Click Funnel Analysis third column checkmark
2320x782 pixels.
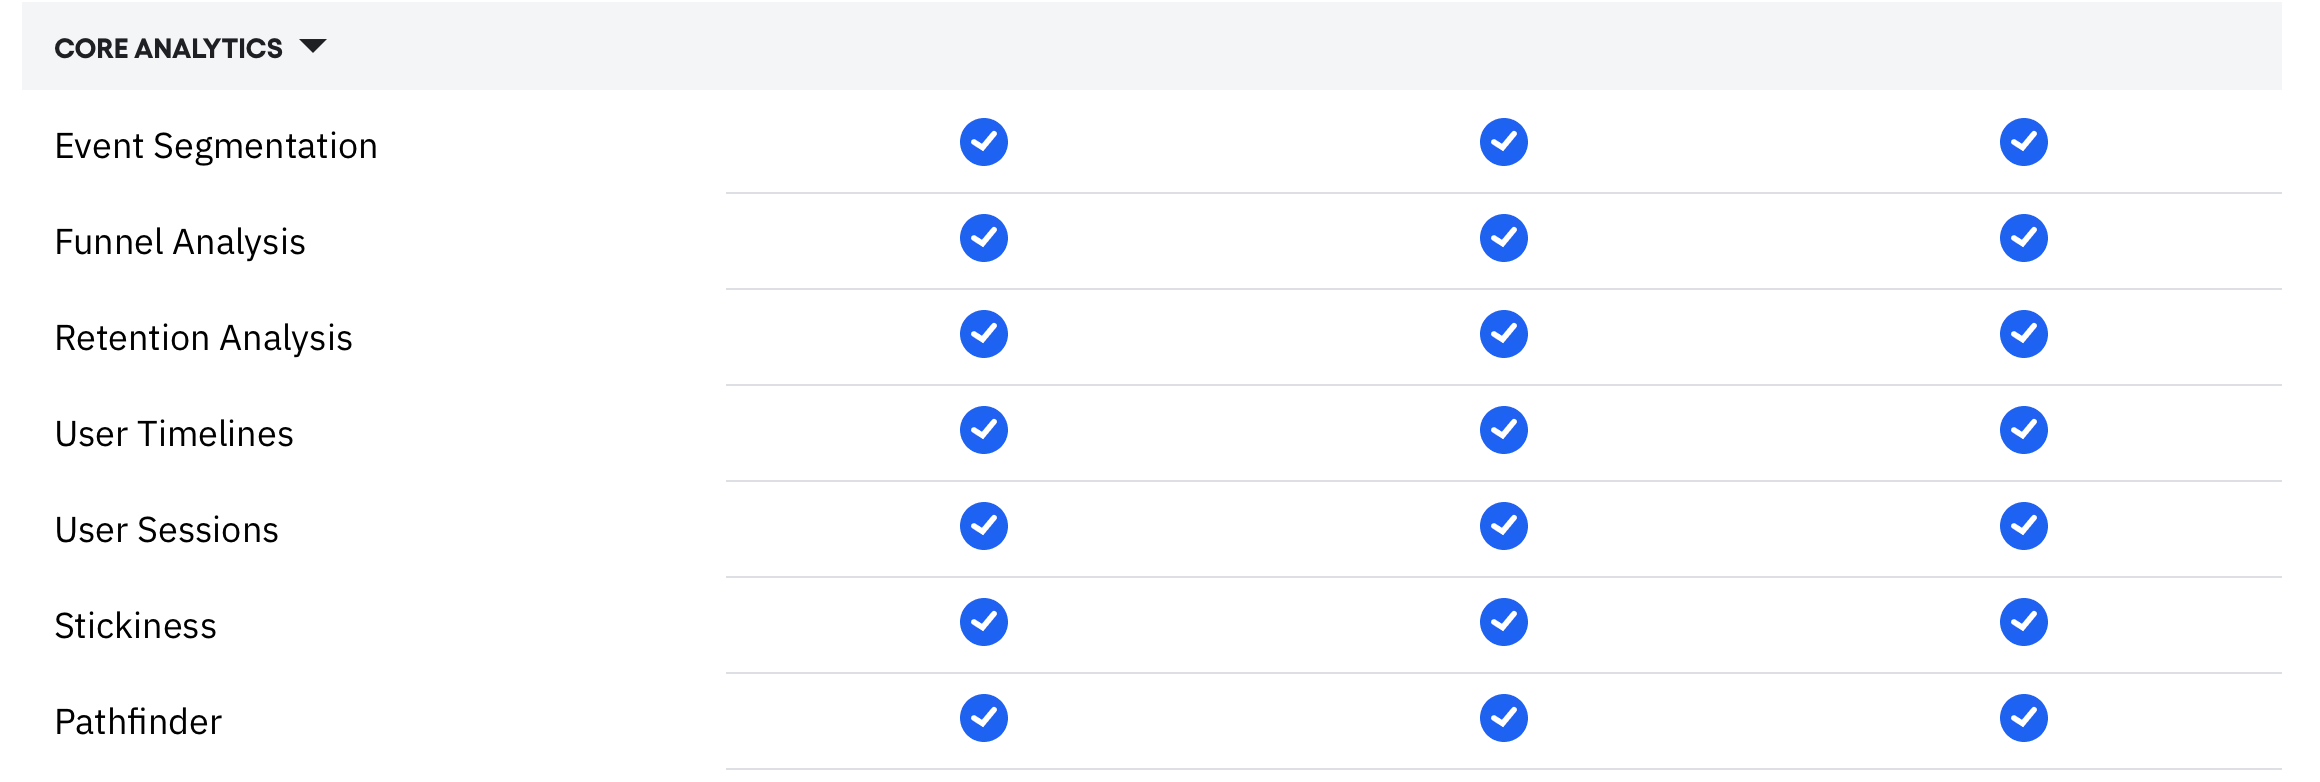2023,238
